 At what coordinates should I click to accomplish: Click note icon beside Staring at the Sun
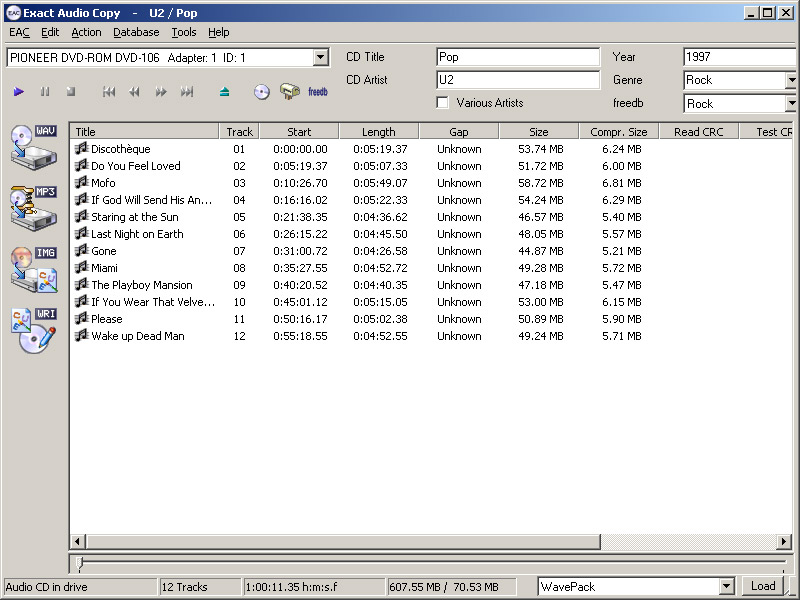point(81,216)
